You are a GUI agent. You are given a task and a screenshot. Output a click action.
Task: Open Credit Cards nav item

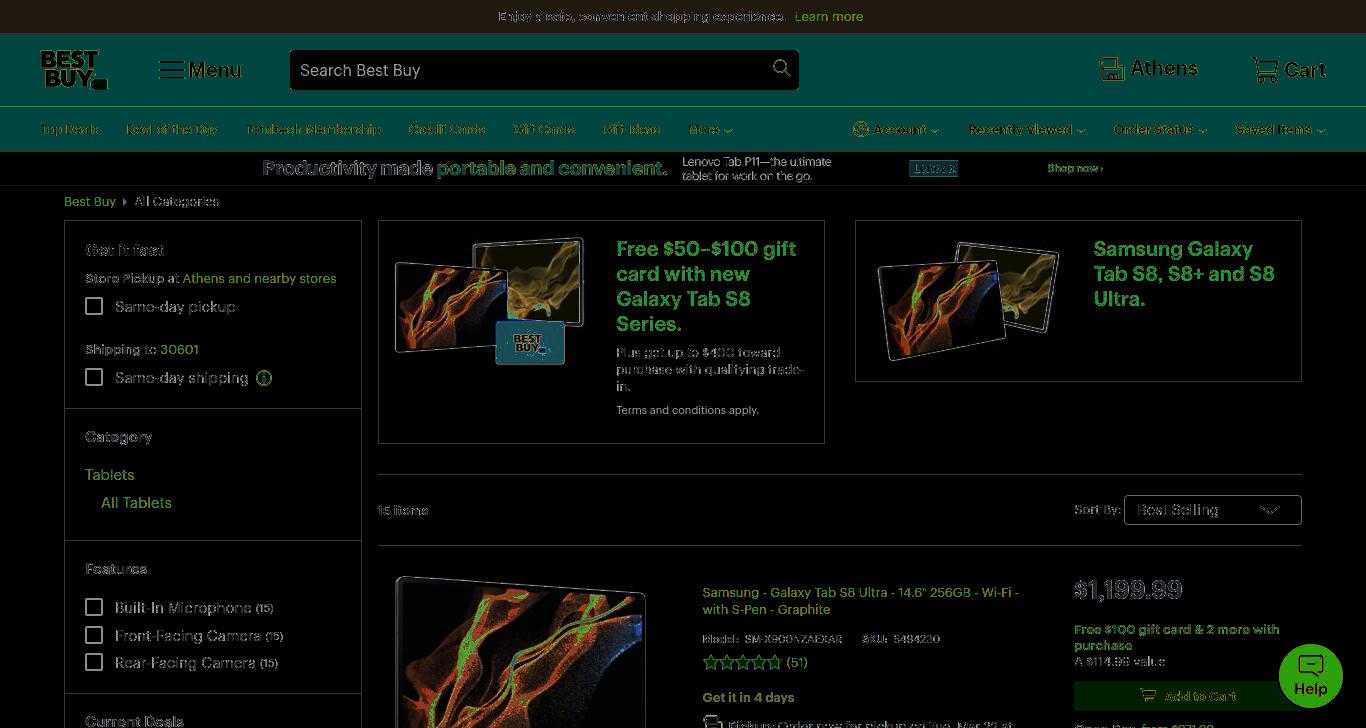coord(447,130)
